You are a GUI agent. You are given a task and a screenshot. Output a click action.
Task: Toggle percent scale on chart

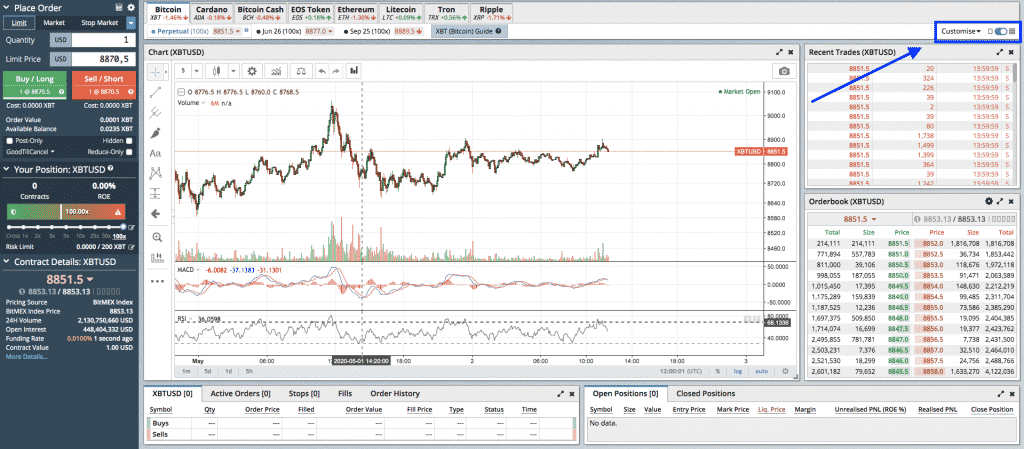coord(717,371)
